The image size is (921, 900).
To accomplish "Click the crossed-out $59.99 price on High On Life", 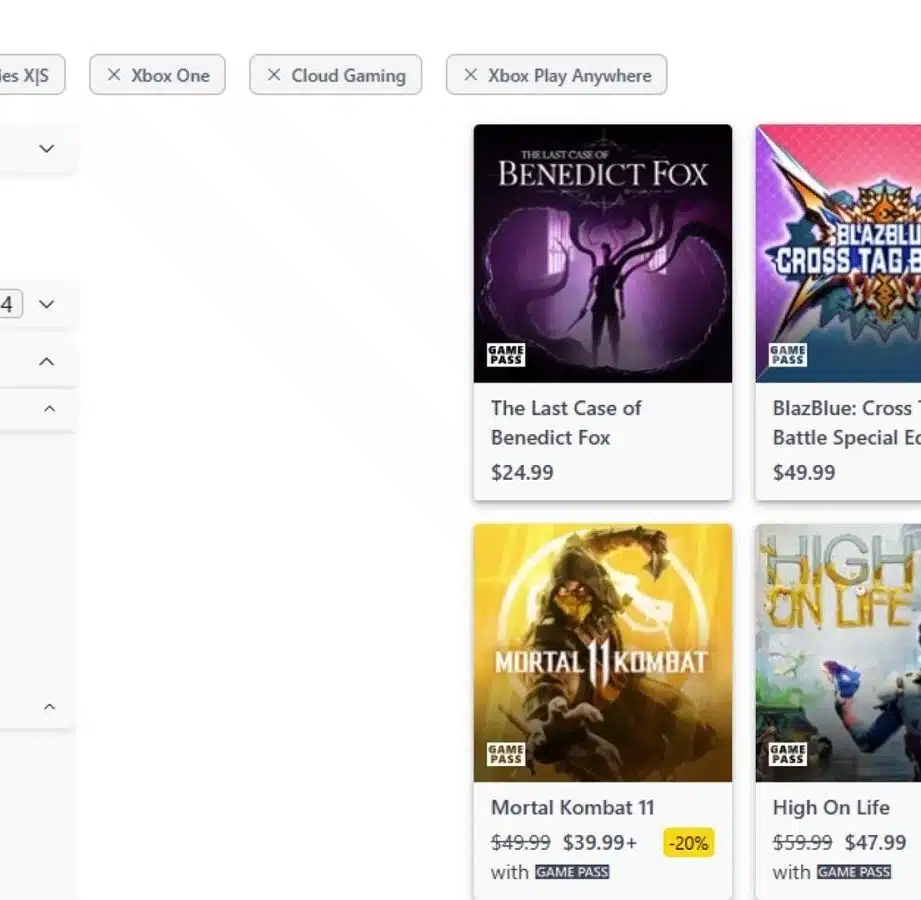I will (x=802, y=842).
